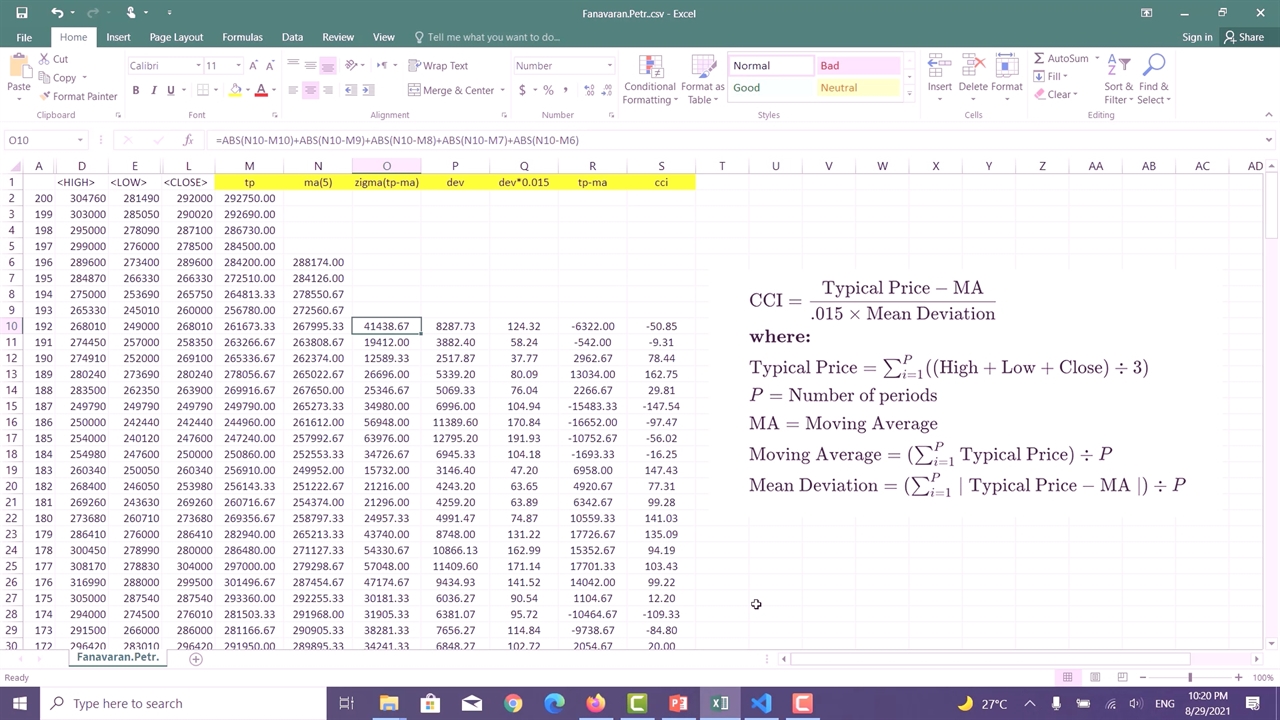Click Sign in link
This screenshot has width=1280, height=720.
point(1197,37)
